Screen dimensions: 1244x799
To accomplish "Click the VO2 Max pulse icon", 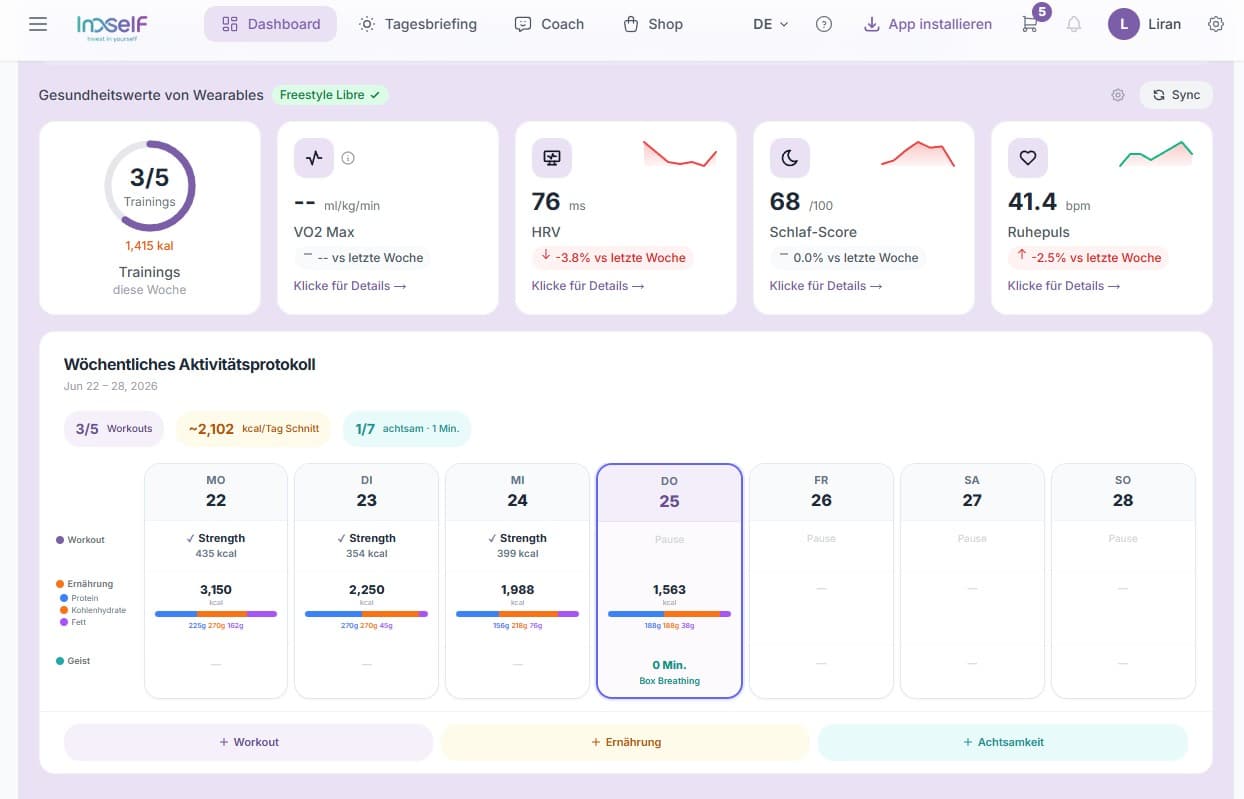I will point(314,158).
